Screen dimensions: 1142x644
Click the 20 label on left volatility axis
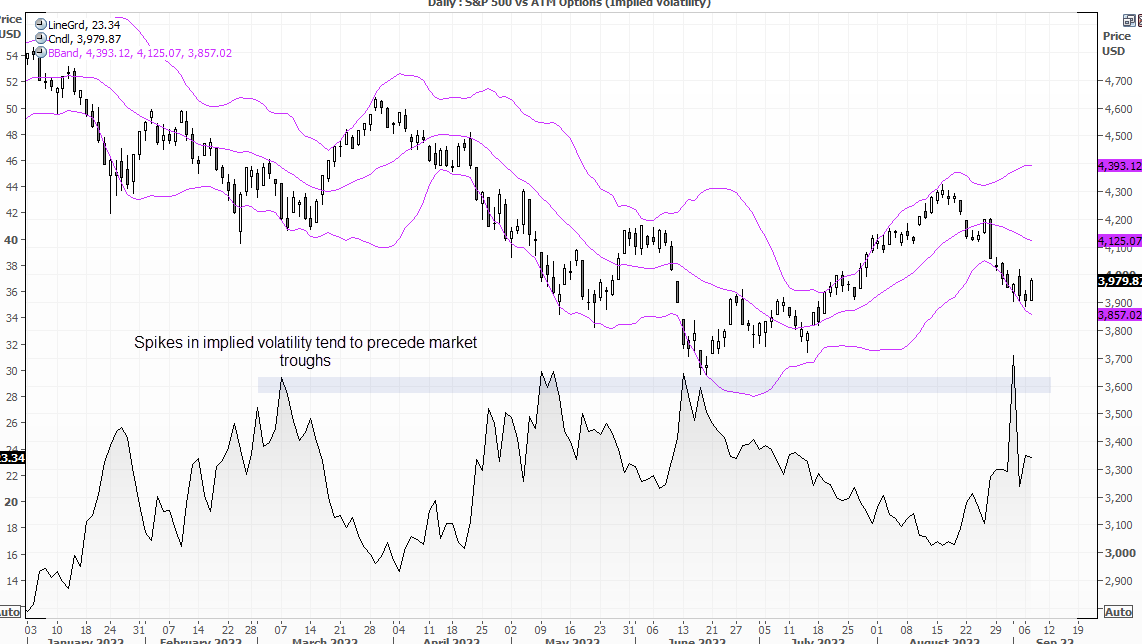coord(12,502)
